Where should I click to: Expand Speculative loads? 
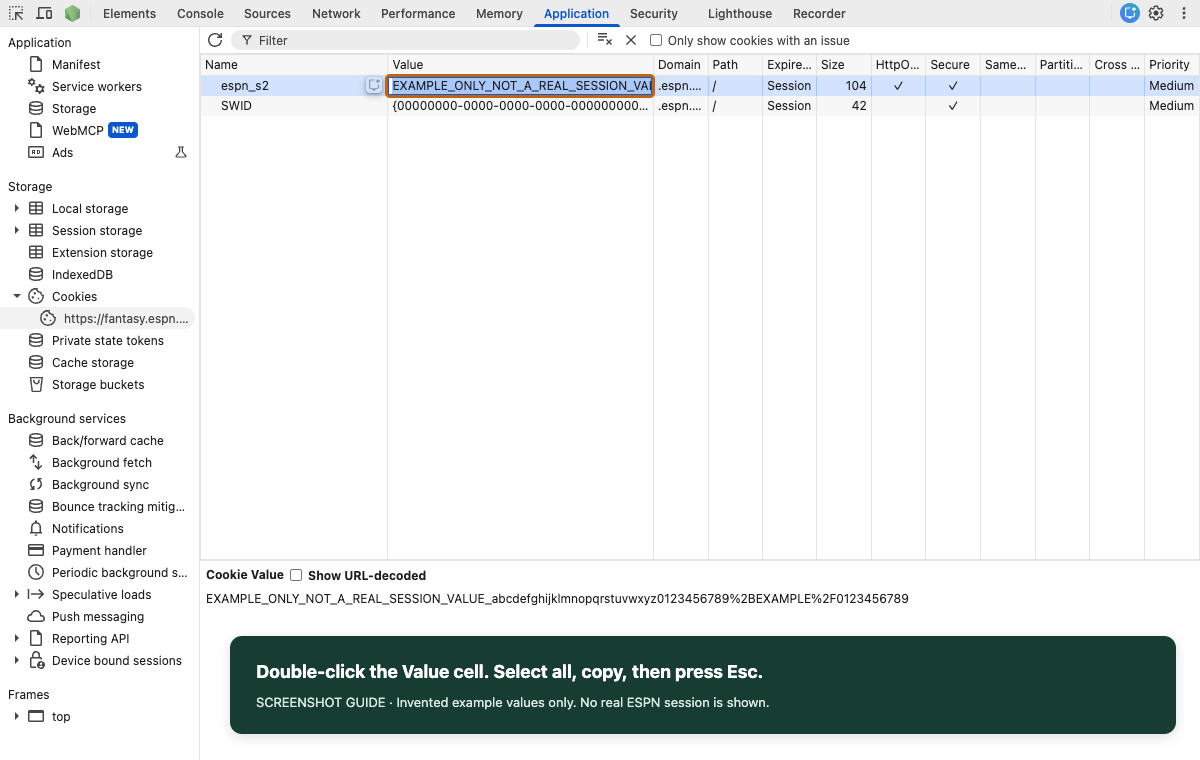point(16,594)
